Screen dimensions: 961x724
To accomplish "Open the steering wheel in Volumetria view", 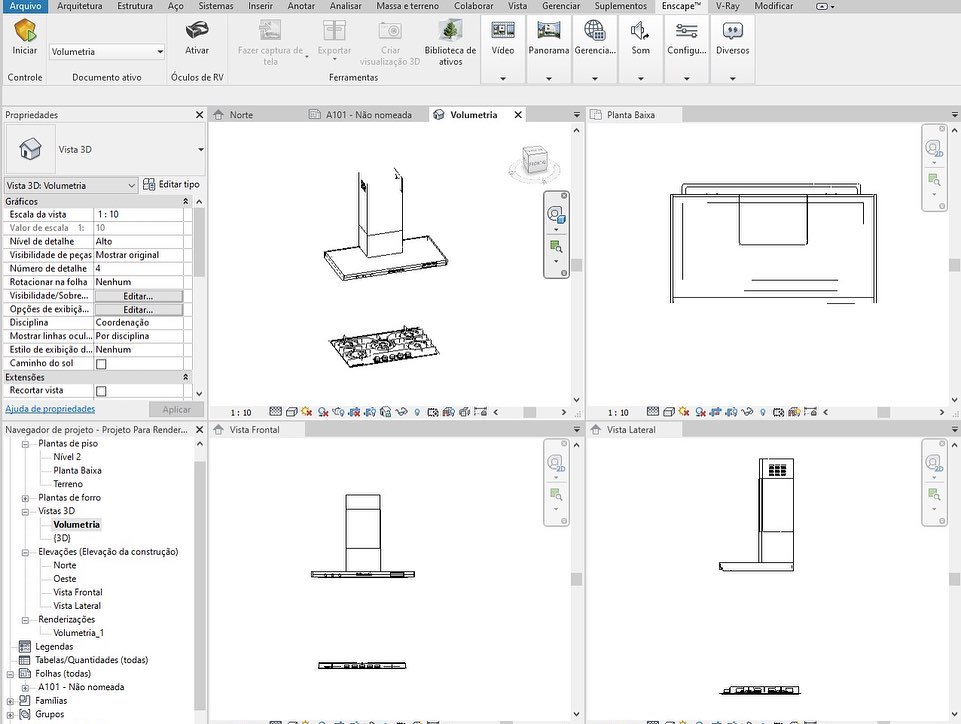I will point(556,215).
